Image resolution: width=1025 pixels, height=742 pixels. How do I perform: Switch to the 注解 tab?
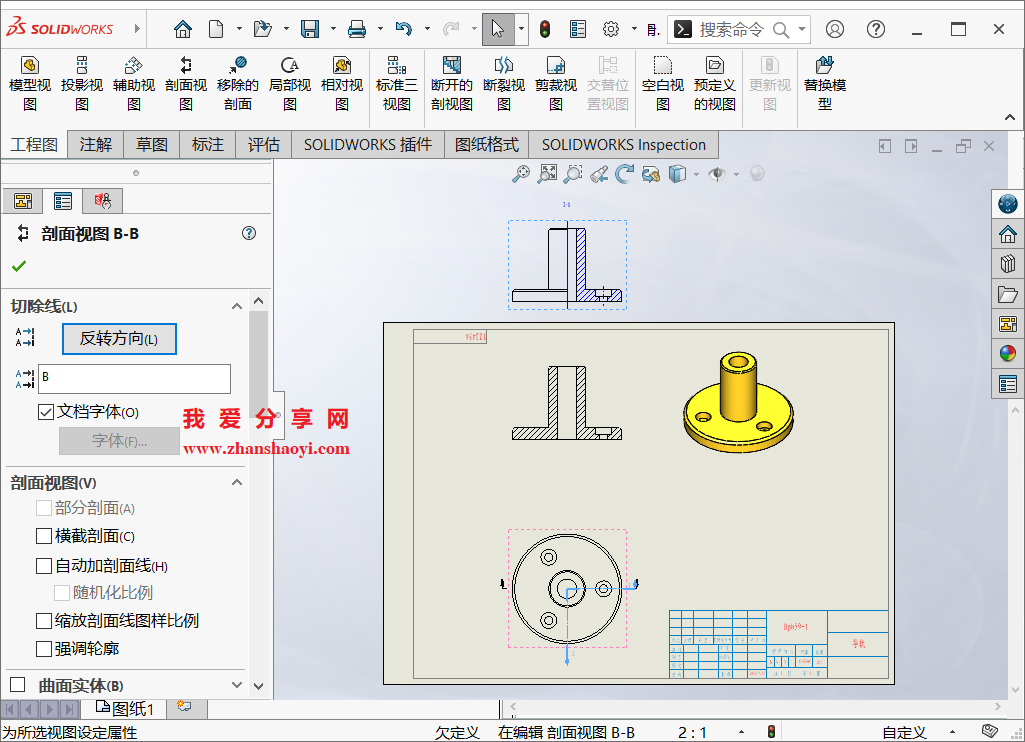pos(95,145)
